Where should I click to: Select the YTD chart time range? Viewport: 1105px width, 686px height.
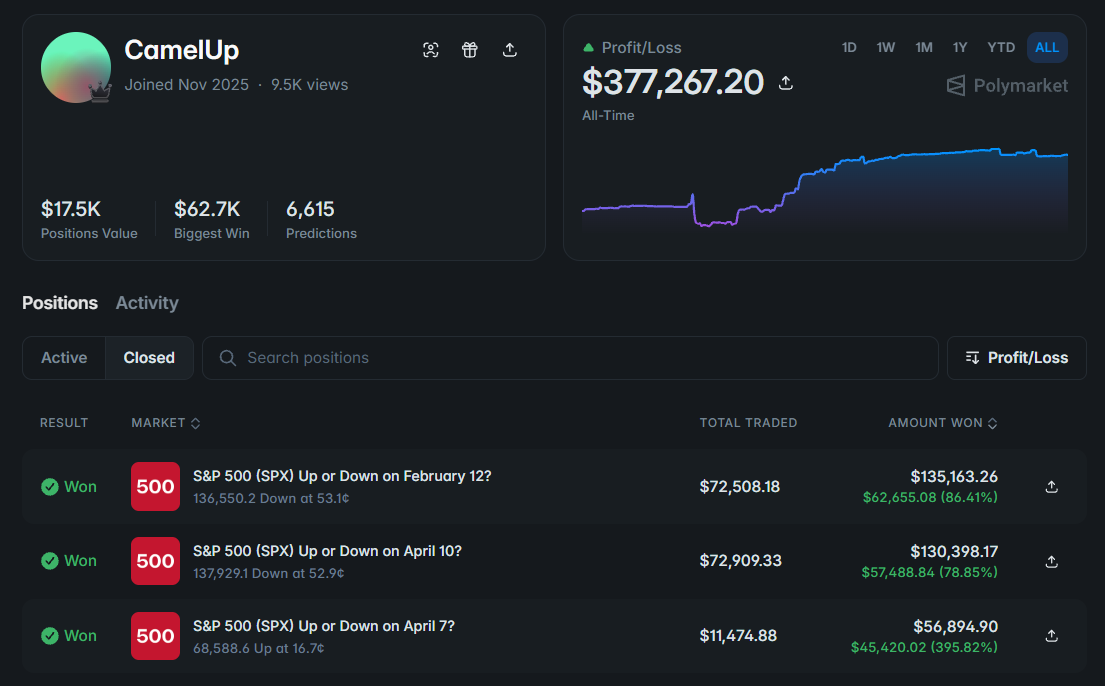tap(1001, 48)
